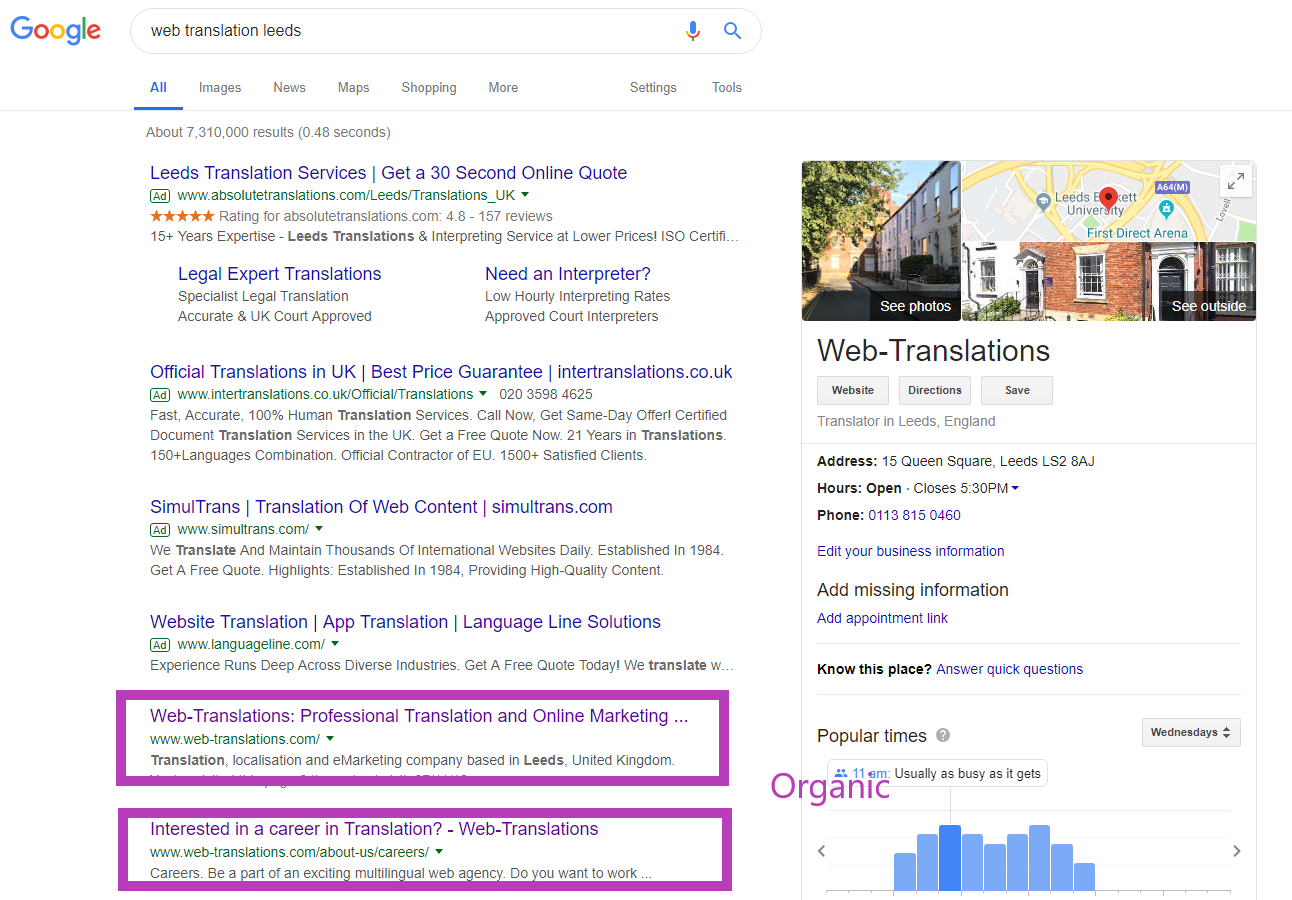
Task: Open Legal Expert Translations sitelink
Action: (279, 274)
